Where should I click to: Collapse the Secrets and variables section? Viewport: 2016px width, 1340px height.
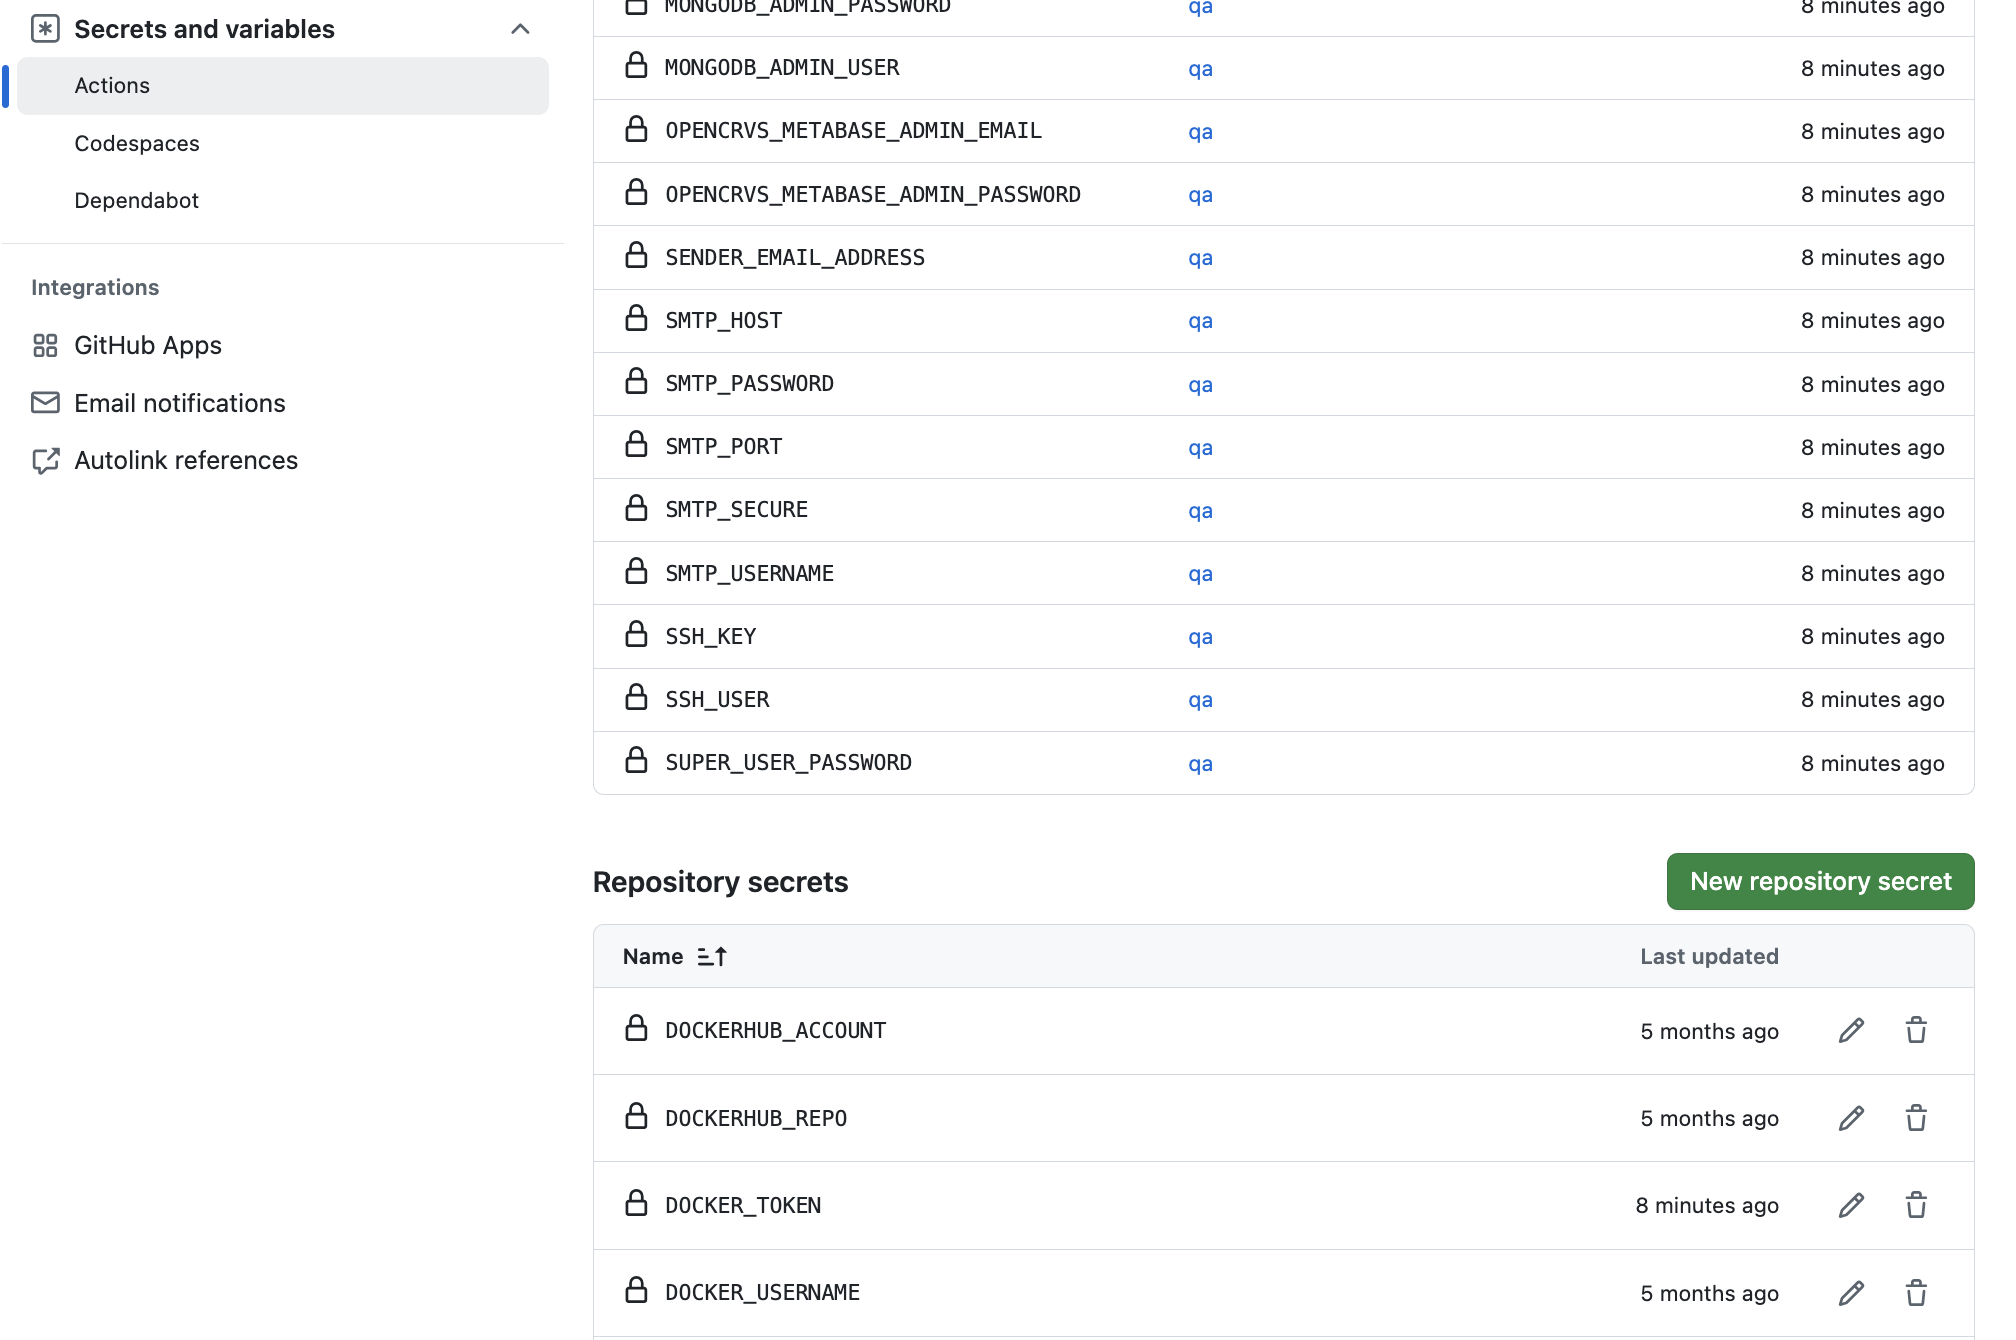point(520,29)
